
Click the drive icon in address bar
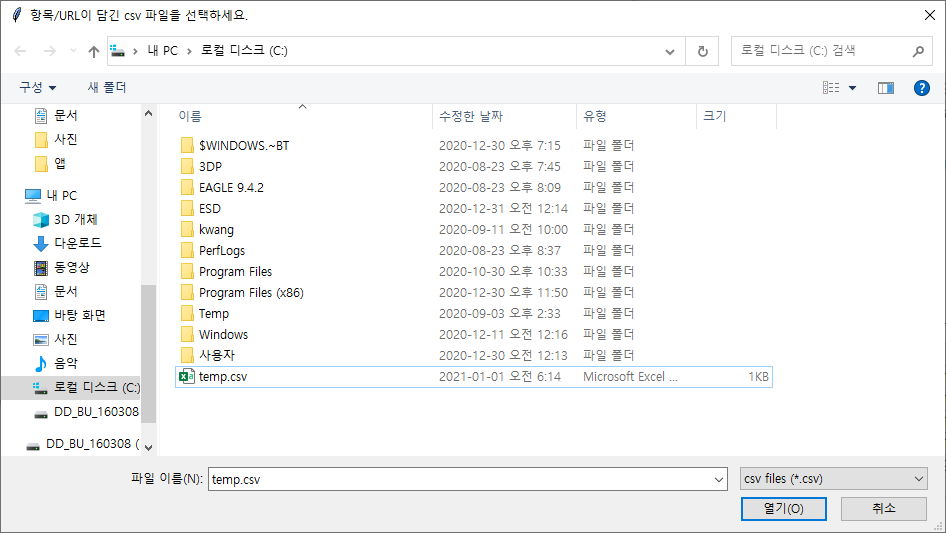(x=118, y=51)
